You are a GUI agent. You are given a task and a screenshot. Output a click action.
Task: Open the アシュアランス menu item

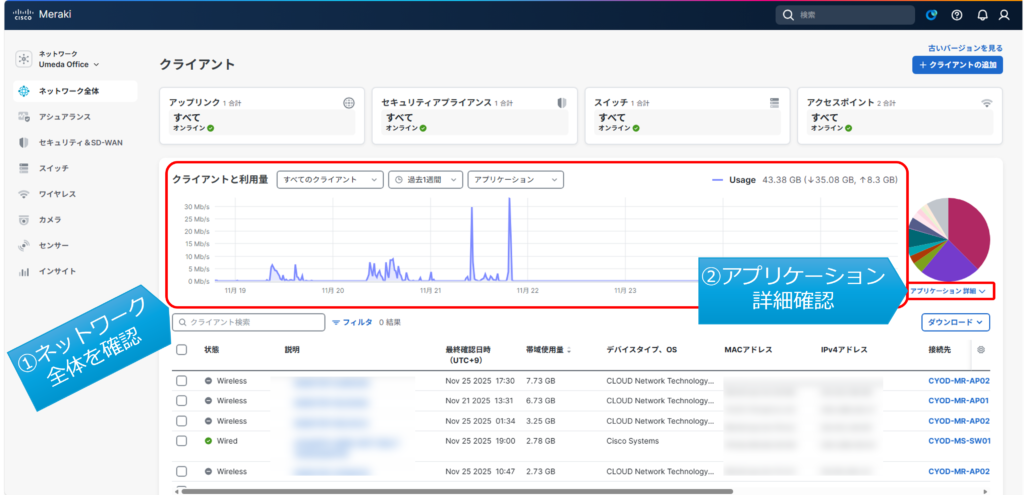click(65, 117)
